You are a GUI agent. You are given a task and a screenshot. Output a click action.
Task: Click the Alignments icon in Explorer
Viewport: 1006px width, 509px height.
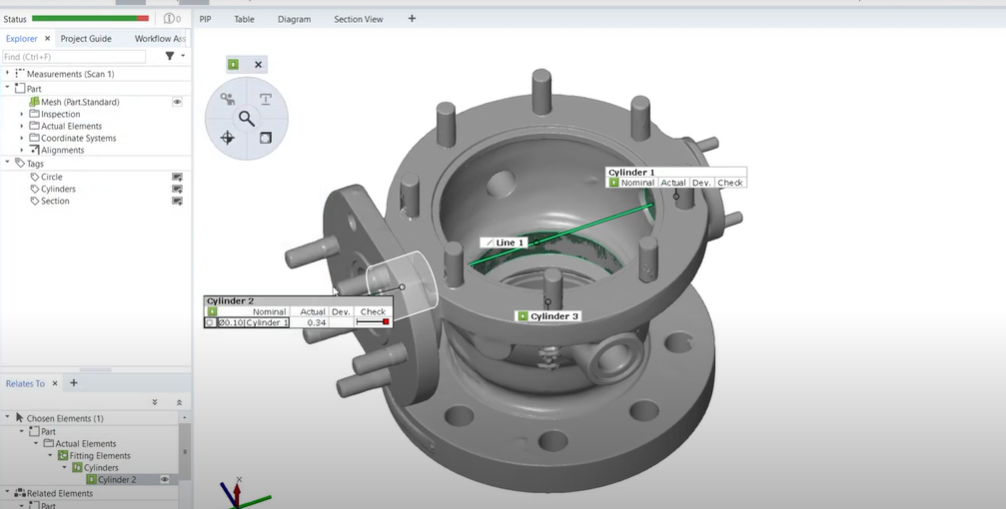(34, 150)
